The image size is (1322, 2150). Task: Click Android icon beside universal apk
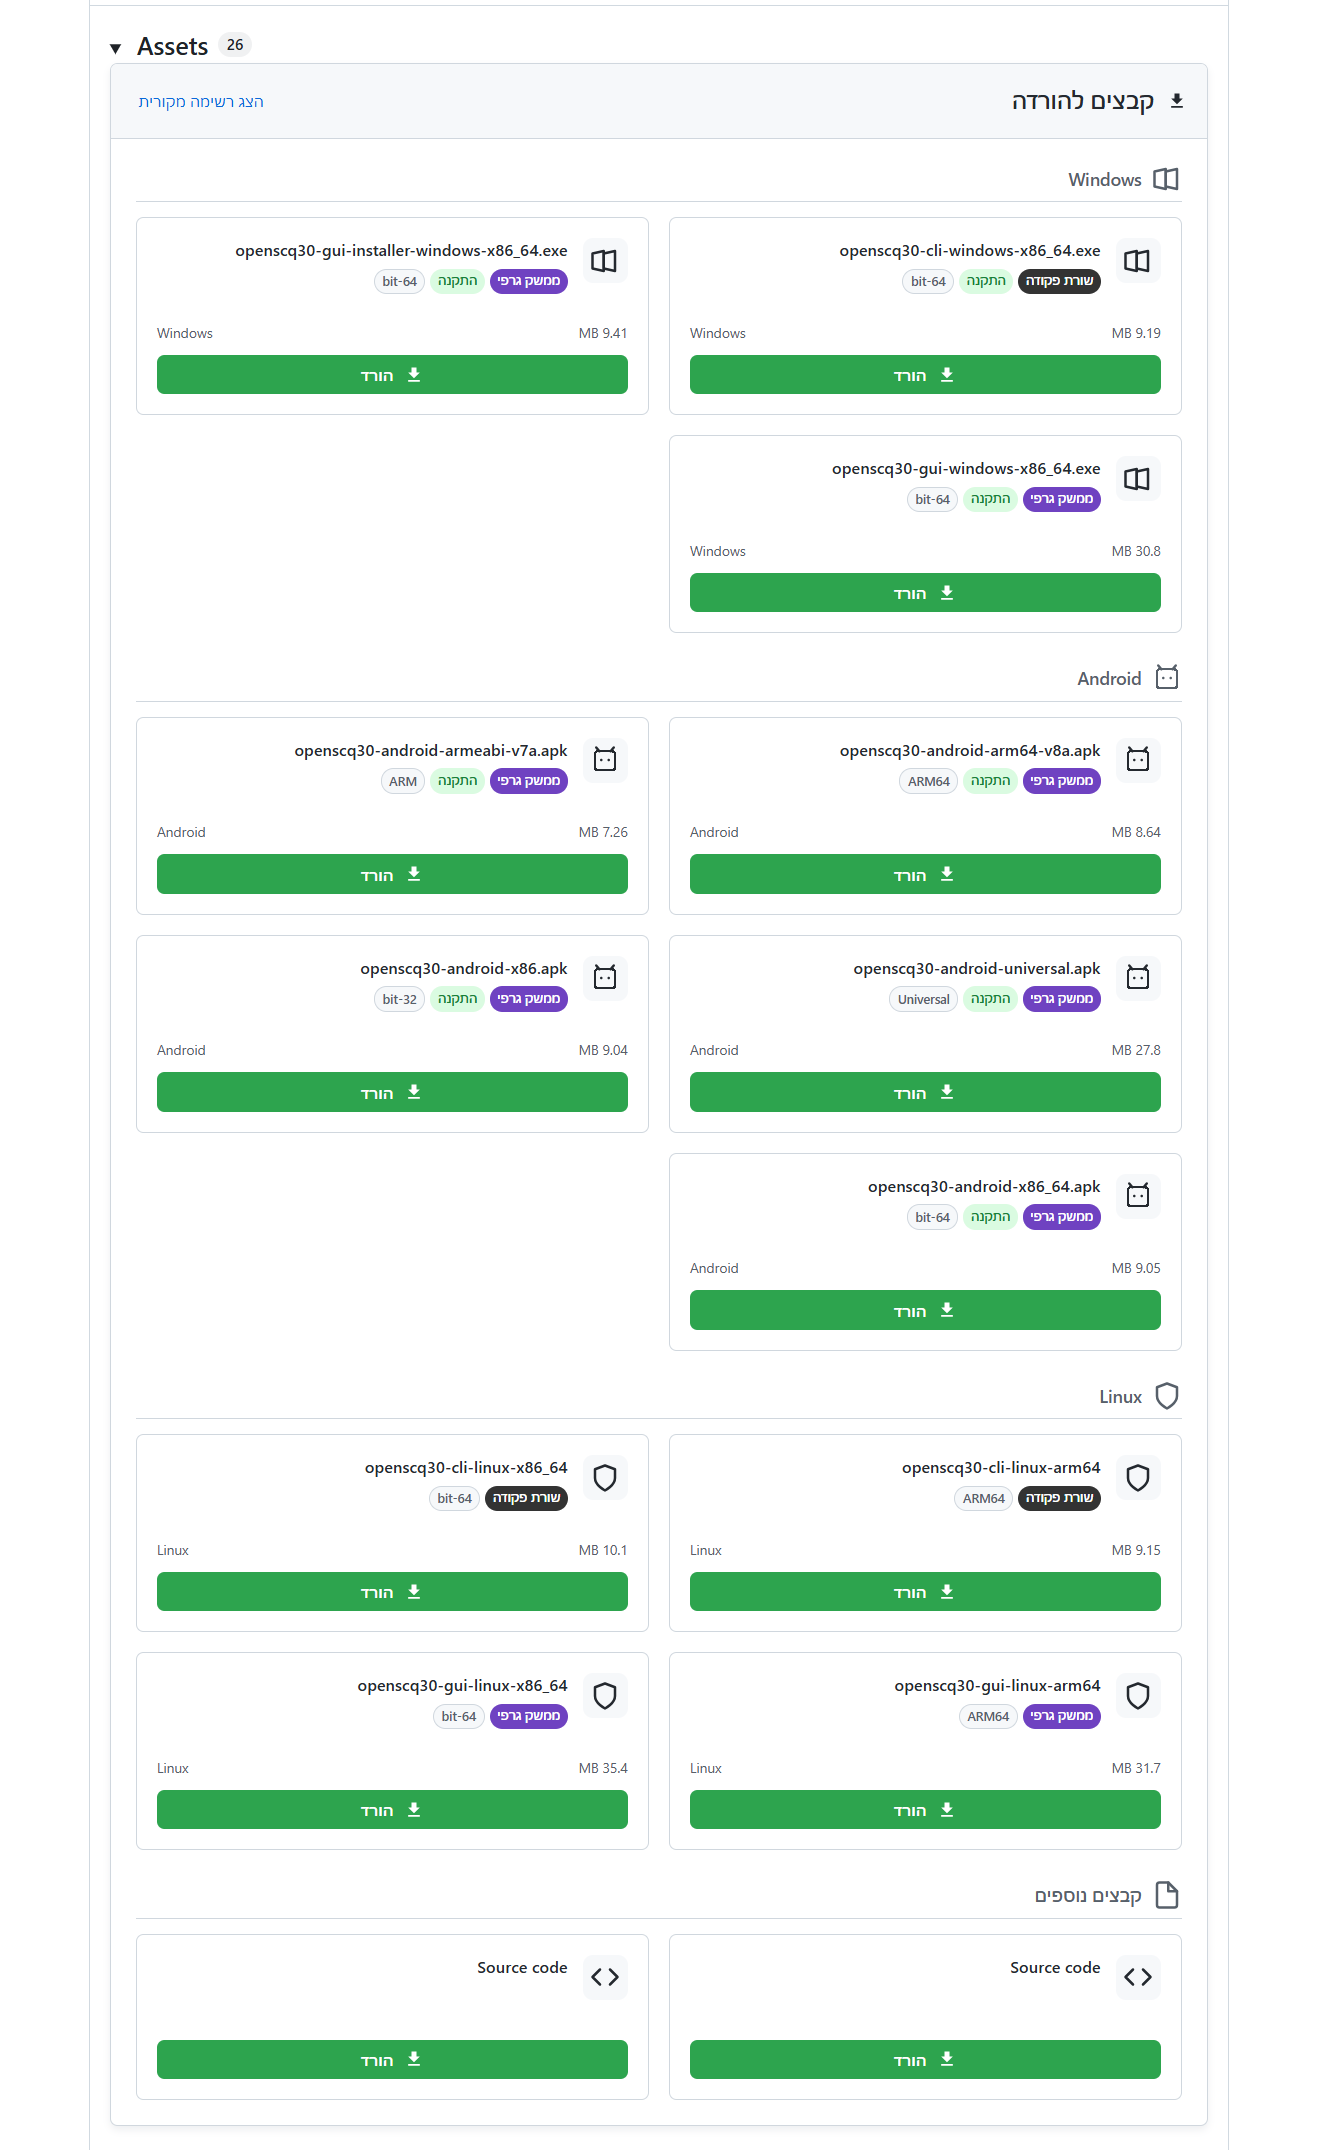(x=1137, y=978)
